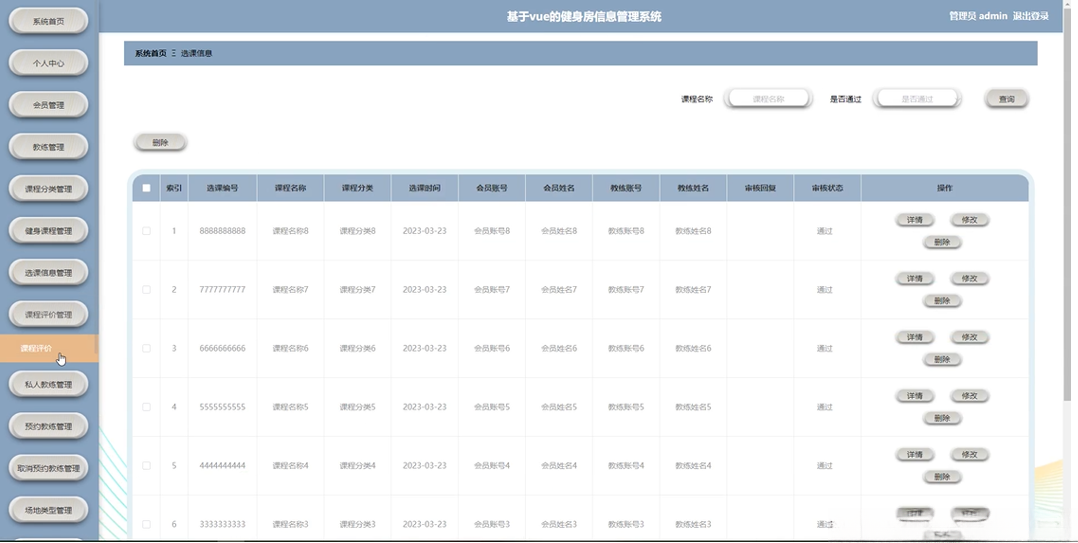Open 详情 for row 课程名称4
This screenshot has width=1078, height=543.
pyautogui.click(x=914, y=454)
